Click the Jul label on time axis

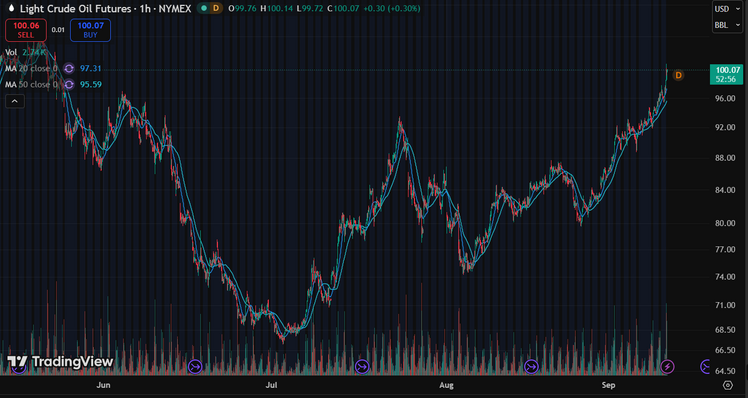tap(272, 385)
